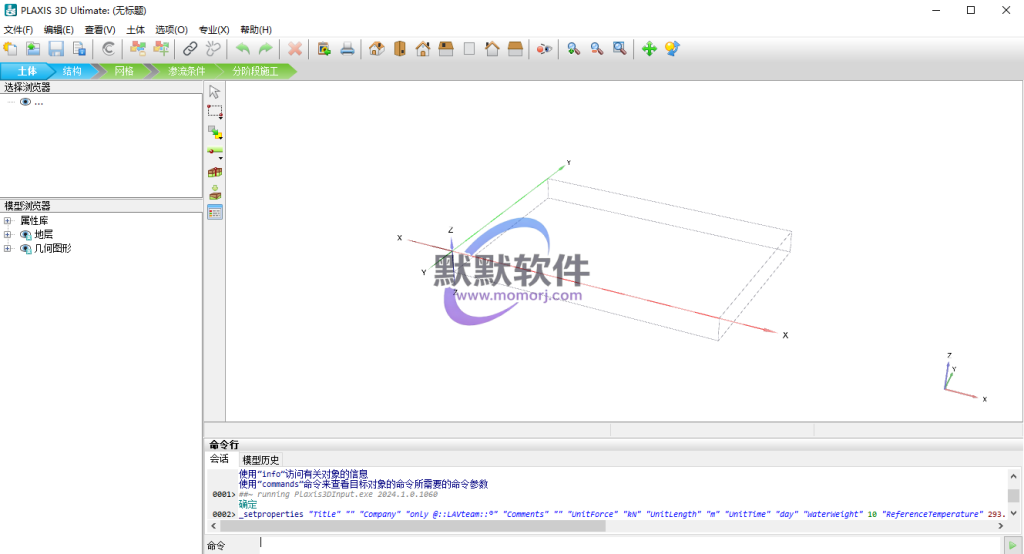This screenshot has height=554, width=1024.
Task: Switch to the 分阶段施工 mode tab
Action: [255, 71]
